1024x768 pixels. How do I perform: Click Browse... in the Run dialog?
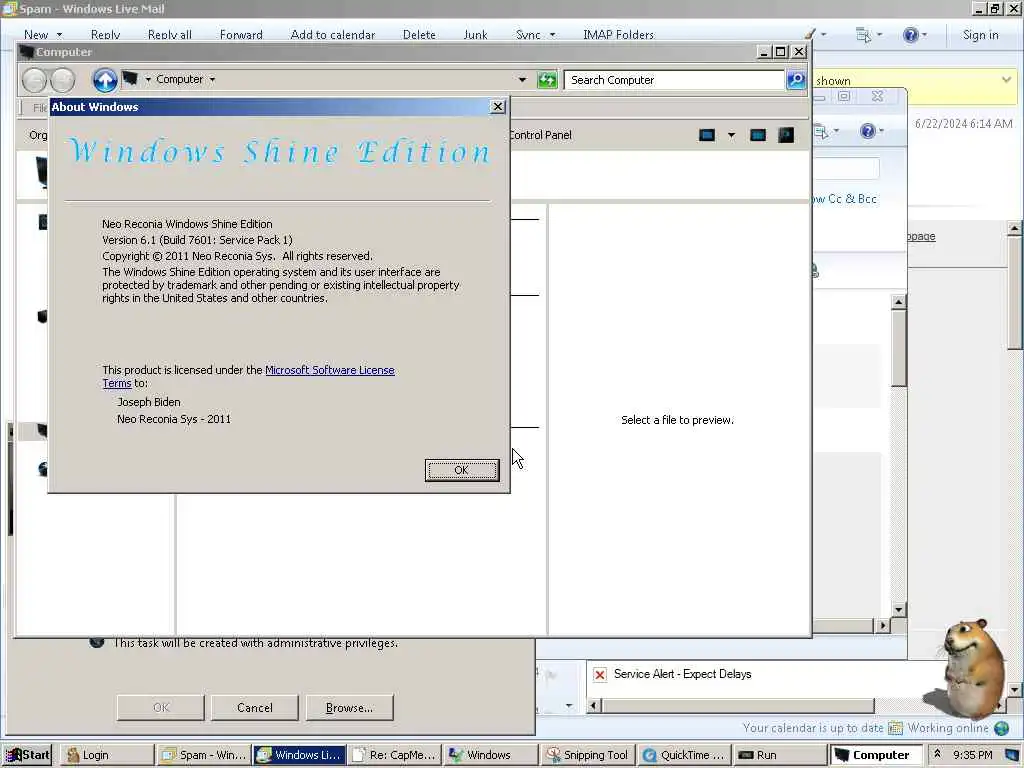pos(349,707)
